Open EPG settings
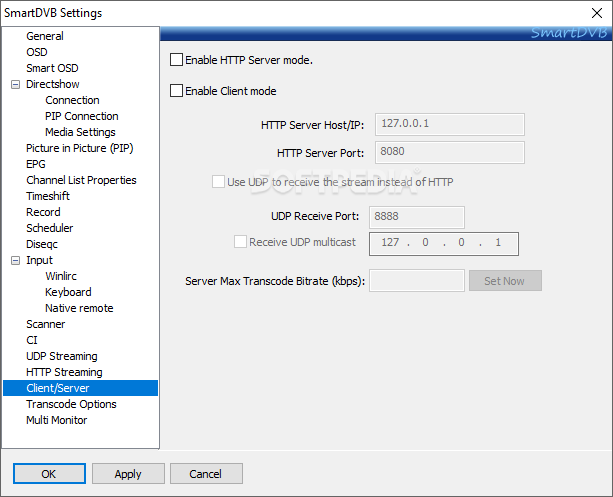 point(36,164)
